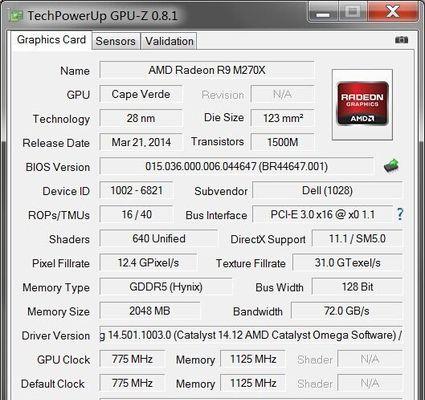
Task: Click the Driver Version field
Action: (251, 335)
